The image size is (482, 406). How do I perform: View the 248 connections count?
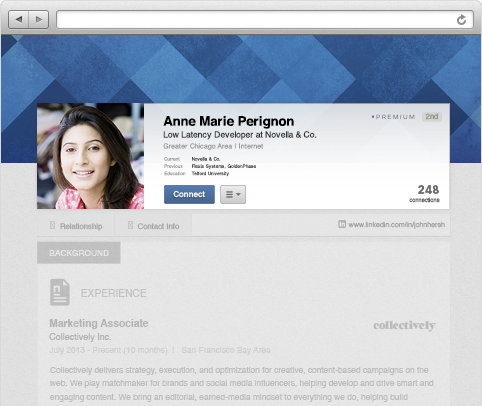coord(424,193)
